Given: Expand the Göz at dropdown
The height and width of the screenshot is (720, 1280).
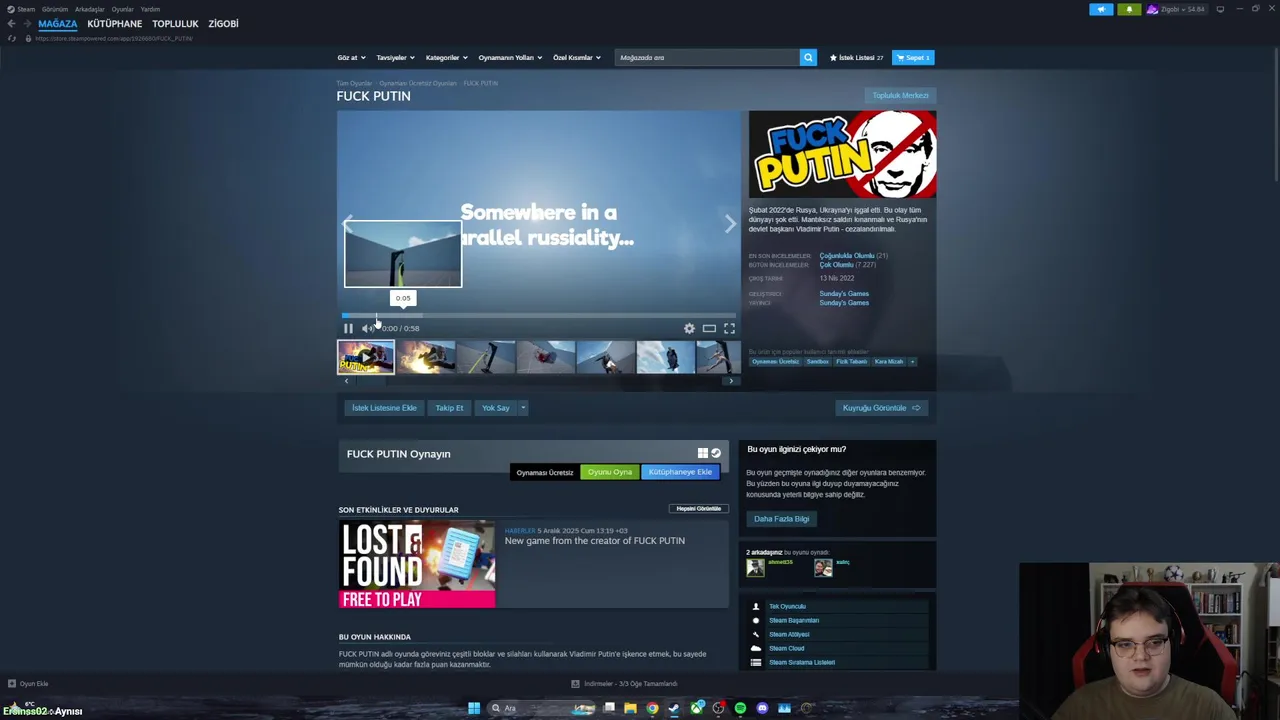Looking at the screenshot, I should (351, 57).
